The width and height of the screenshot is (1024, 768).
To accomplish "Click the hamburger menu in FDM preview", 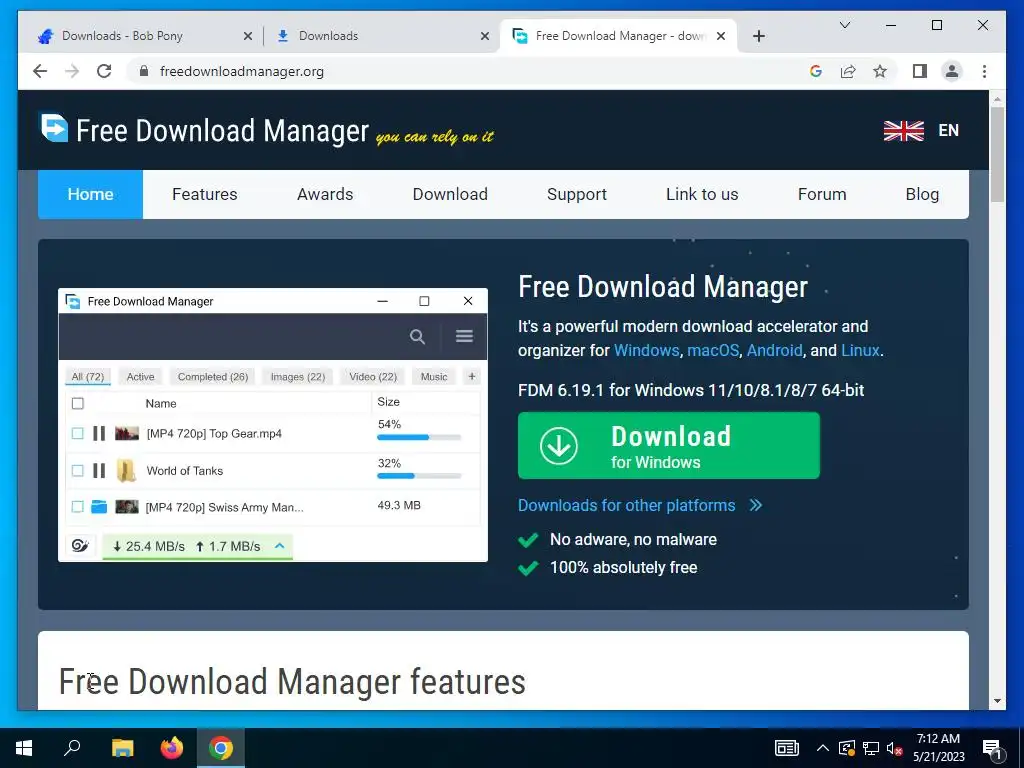I will point(464,336).
